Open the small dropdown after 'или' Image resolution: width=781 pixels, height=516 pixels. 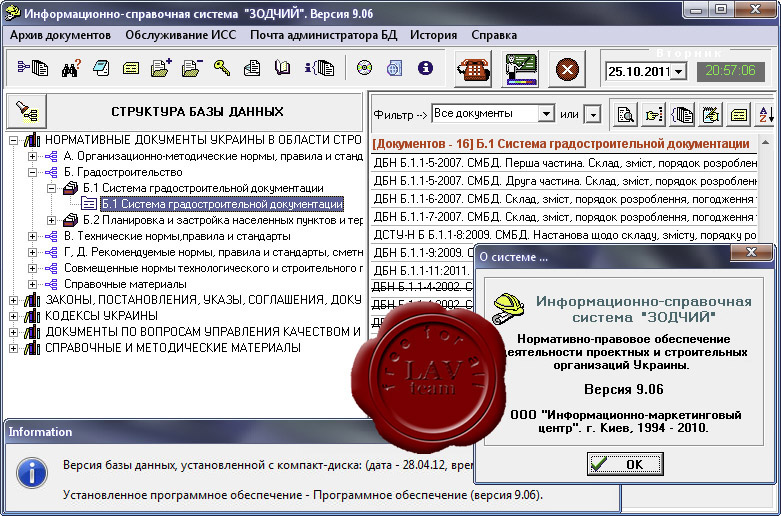593,115
